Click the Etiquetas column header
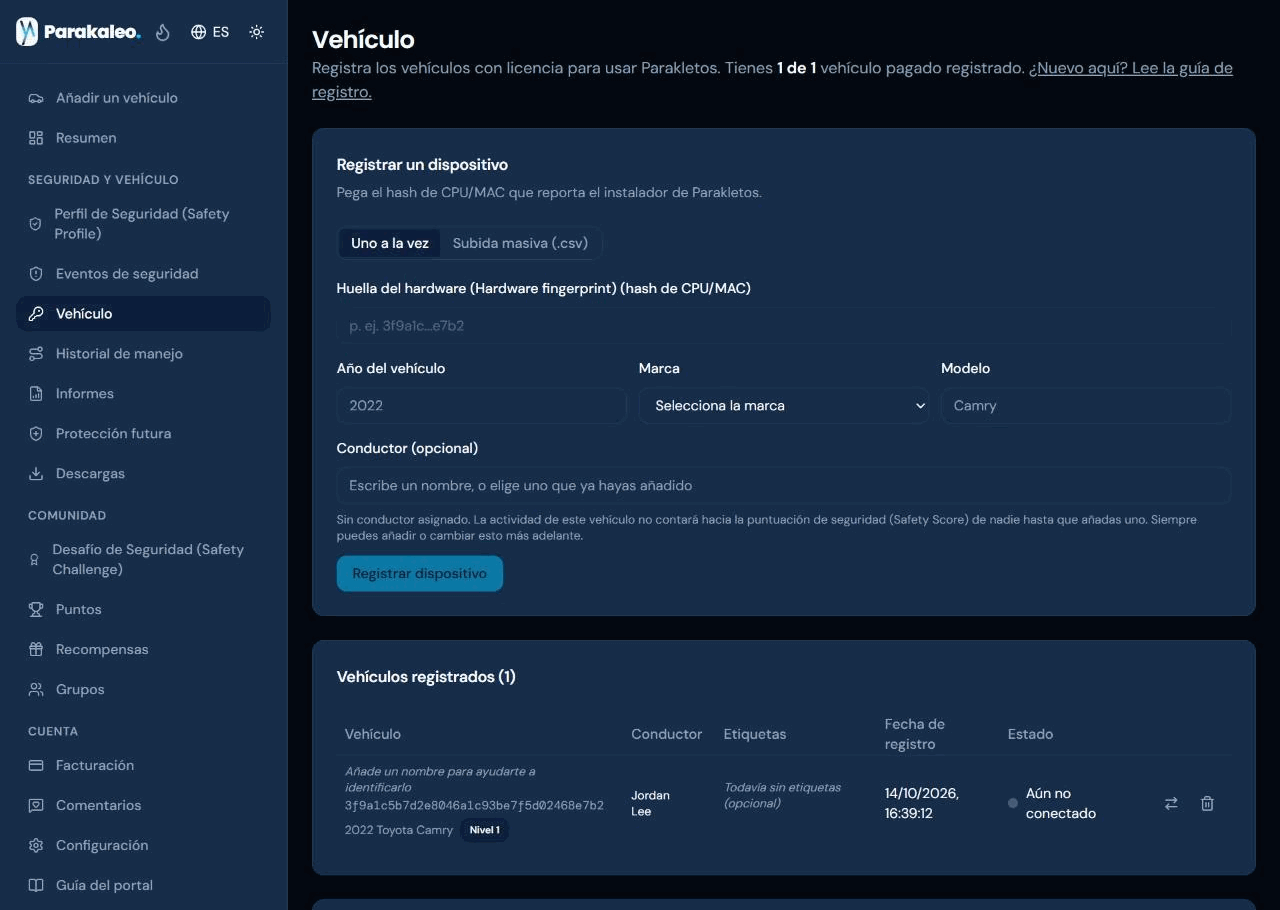Viewport: 1280px width, 910px height. coord(755,734)
